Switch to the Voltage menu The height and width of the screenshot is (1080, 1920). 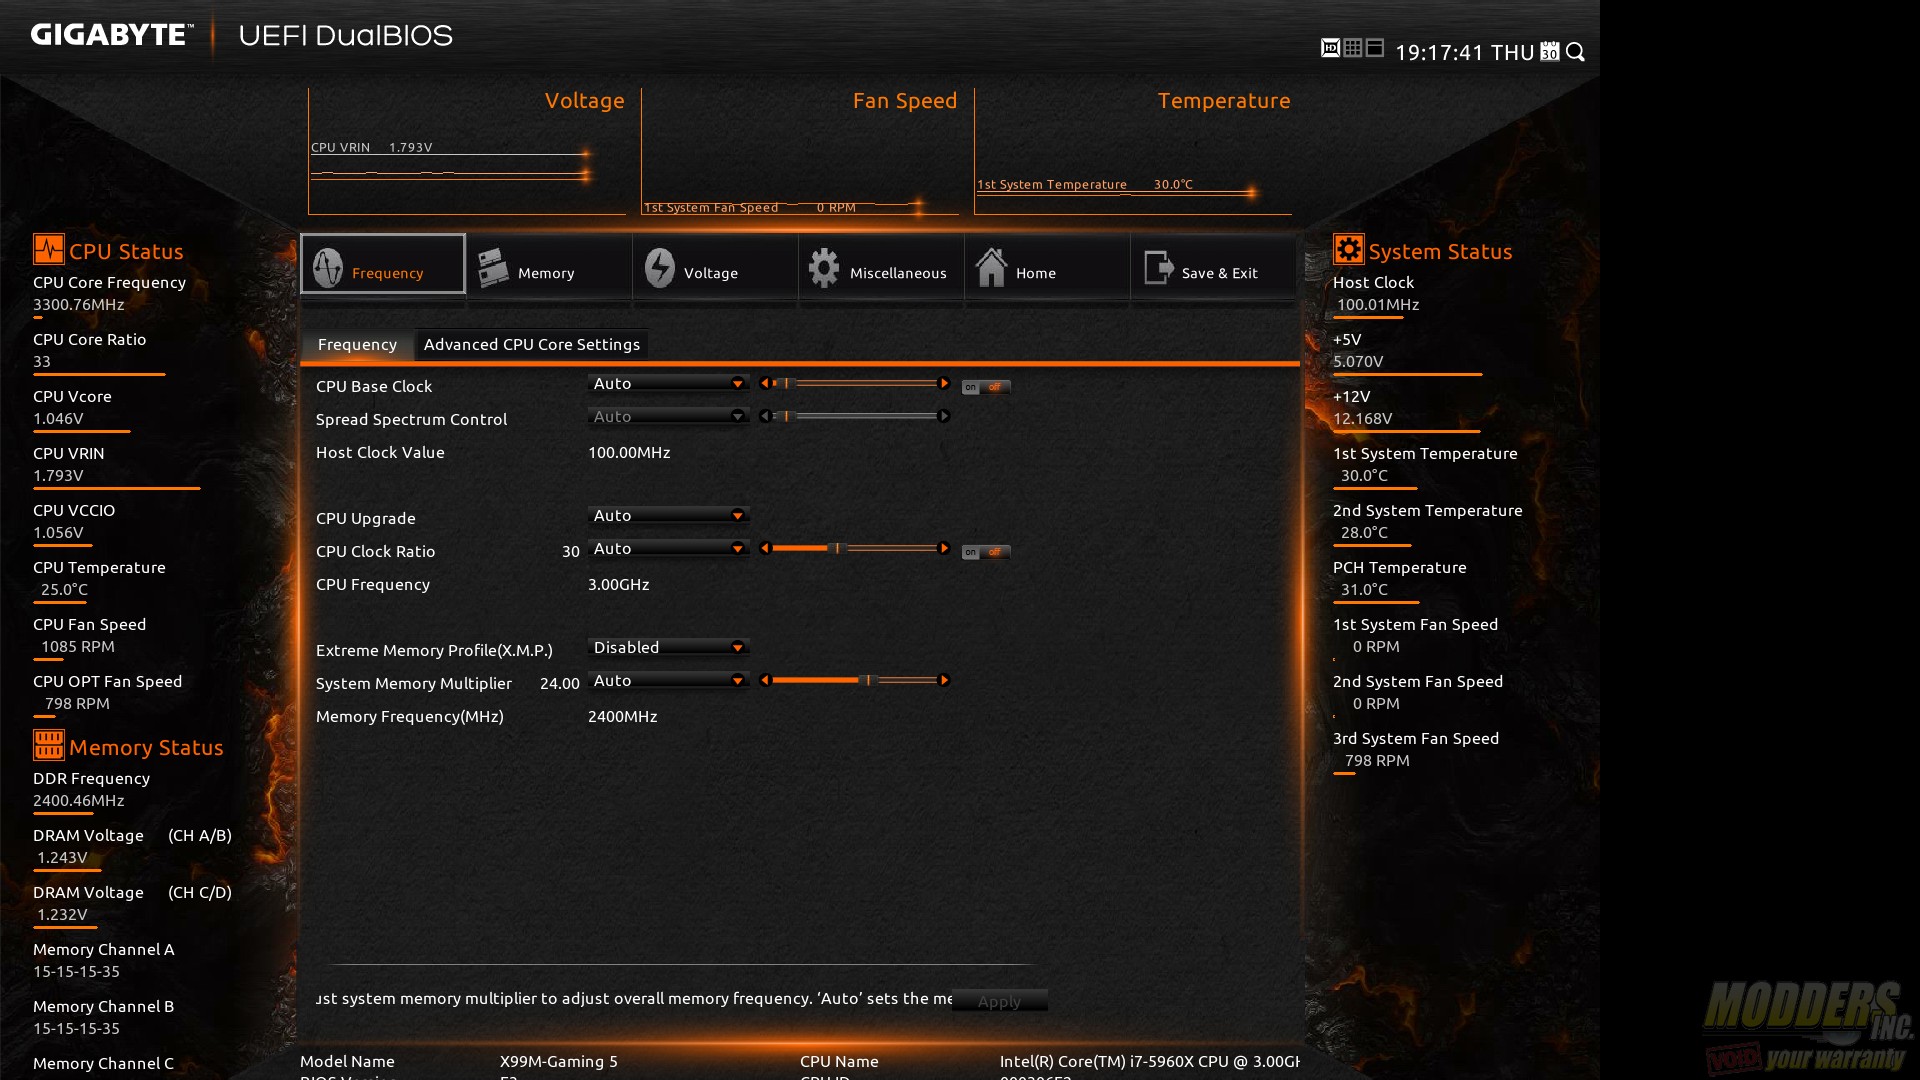pyautogui.click(x=715, y=265)
